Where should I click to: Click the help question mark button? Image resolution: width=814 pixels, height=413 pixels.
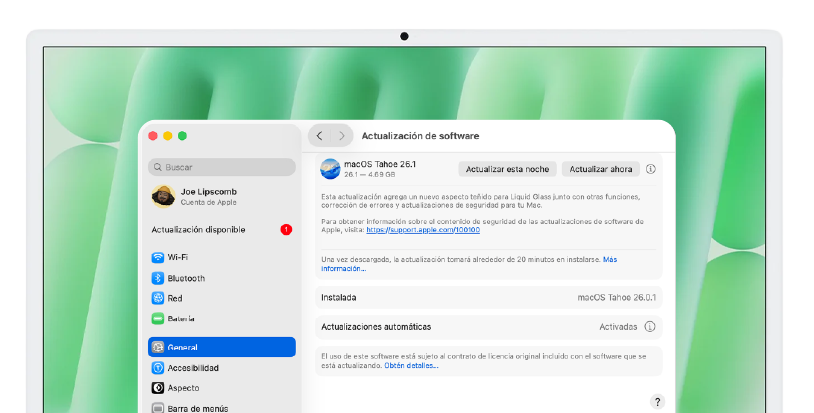click(x=657, y=402)
